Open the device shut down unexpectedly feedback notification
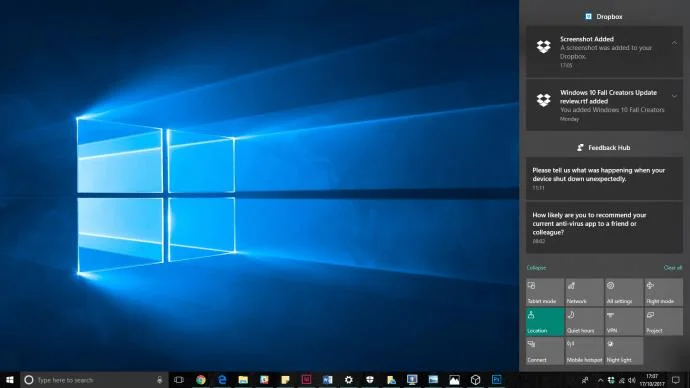This screenshot has width=690, height=388. [604, 179]
